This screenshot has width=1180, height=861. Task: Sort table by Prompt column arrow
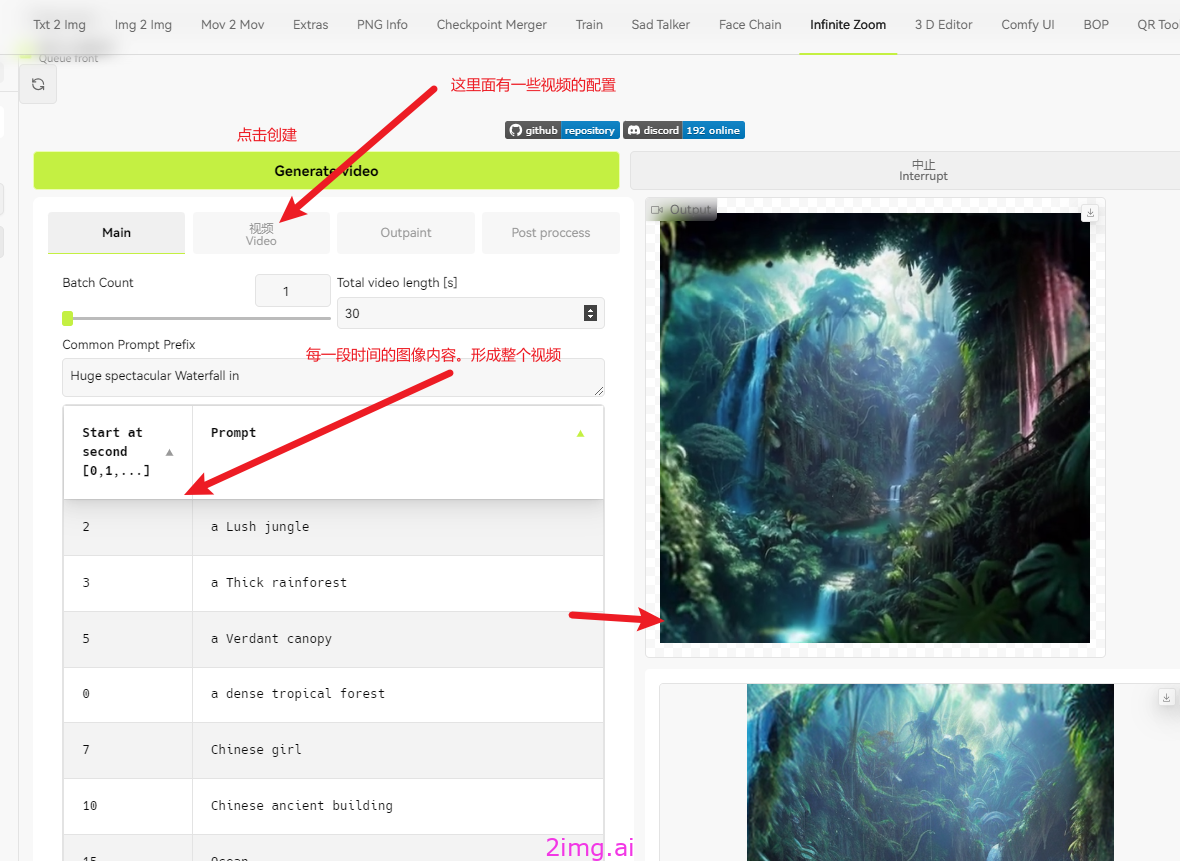coord(580,434)
